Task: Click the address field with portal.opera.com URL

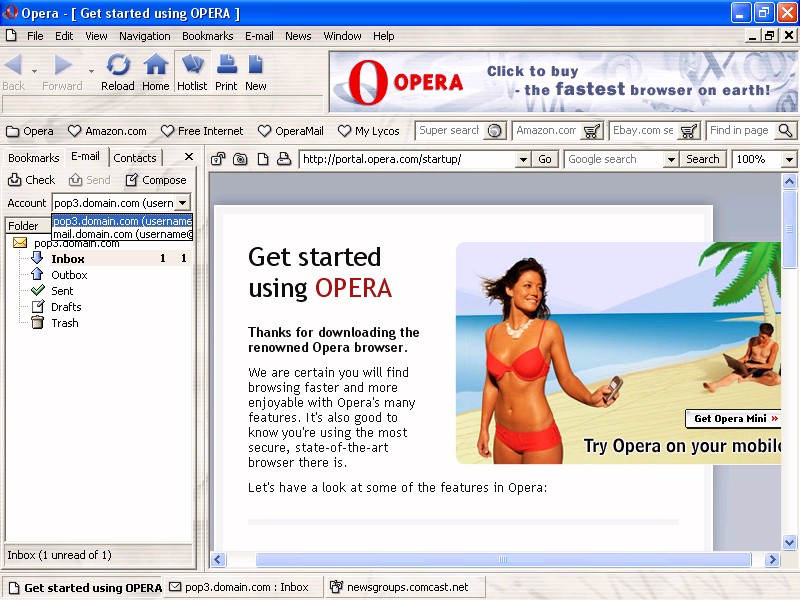Action: tap(408, 159)
